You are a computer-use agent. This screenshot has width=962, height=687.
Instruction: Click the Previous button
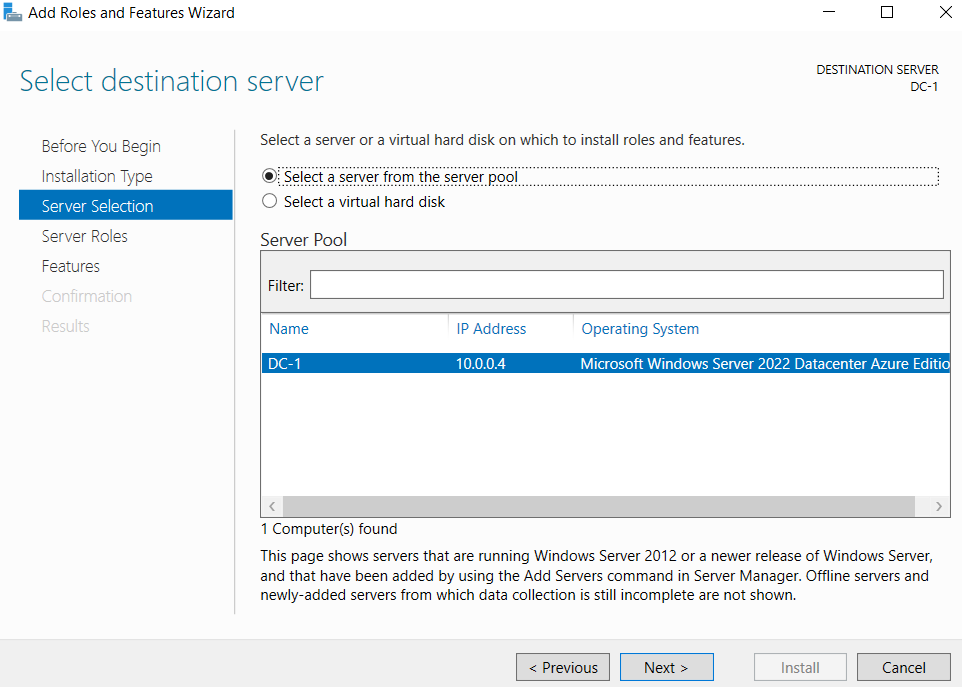[x=562, y=667]
